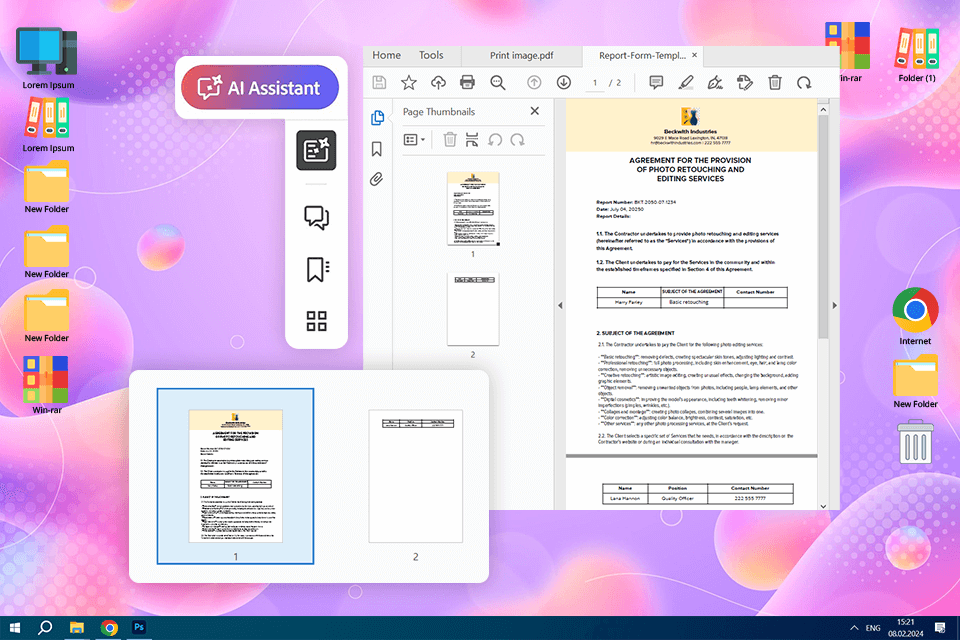Switch to the Home tab
960x640 pixels.
tap(386, 55)
